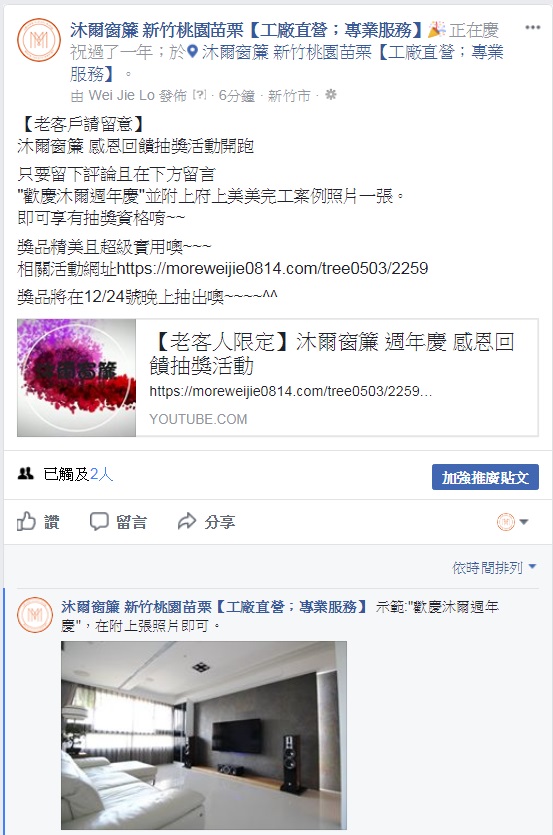Click the thumbs-up 讚 icon
Viewport: 553px width, 835px height.
26,521
